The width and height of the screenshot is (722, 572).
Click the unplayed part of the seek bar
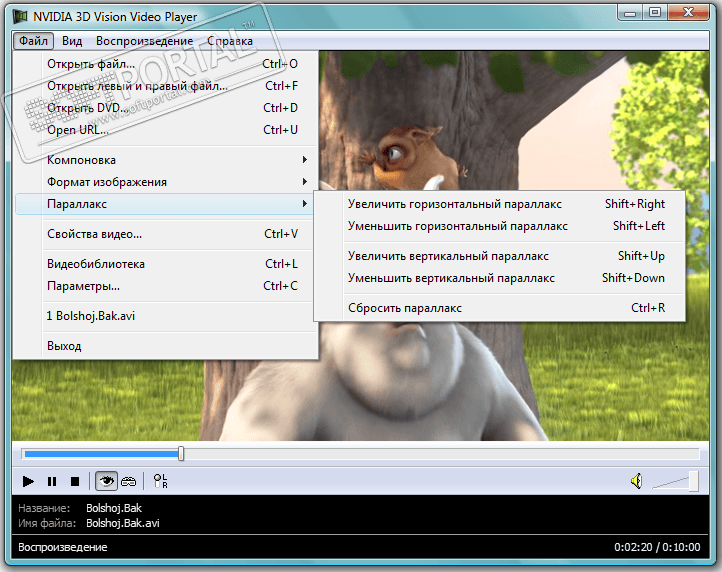click(441, 454)
